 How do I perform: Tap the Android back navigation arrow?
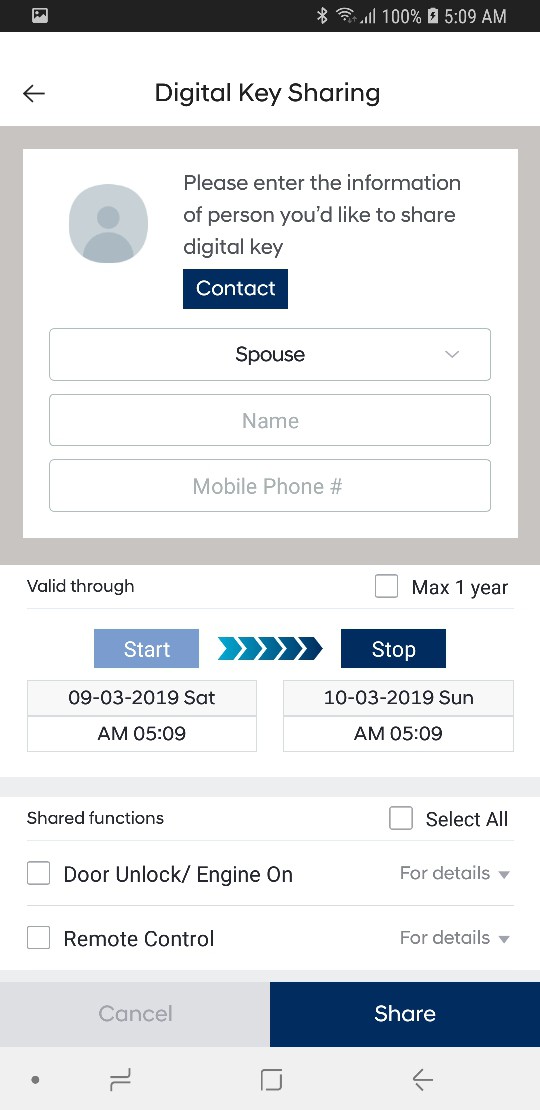coord(423,1080)
